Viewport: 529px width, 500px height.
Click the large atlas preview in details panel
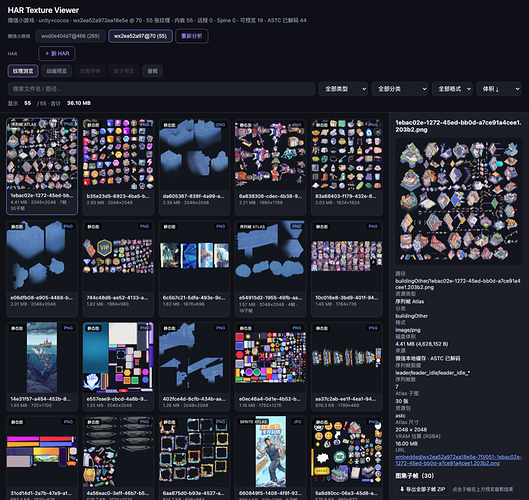click(x=458, y=201)
